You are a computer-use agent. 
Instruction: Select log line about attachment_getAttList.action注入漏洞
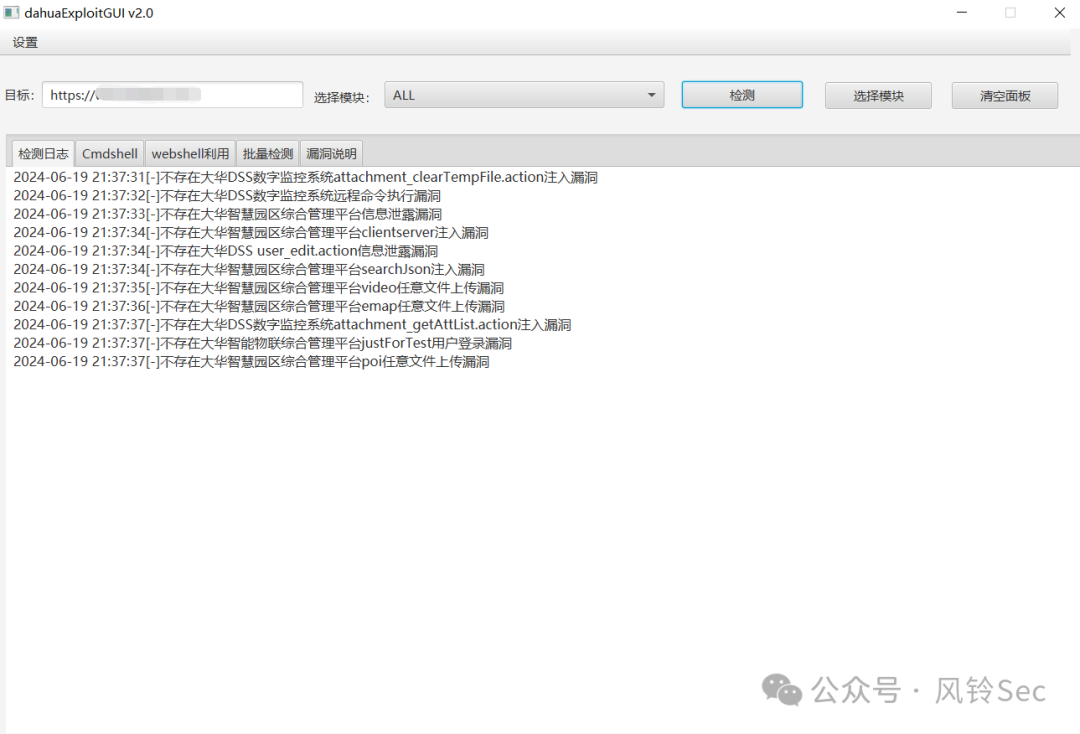tap(292, 325)
